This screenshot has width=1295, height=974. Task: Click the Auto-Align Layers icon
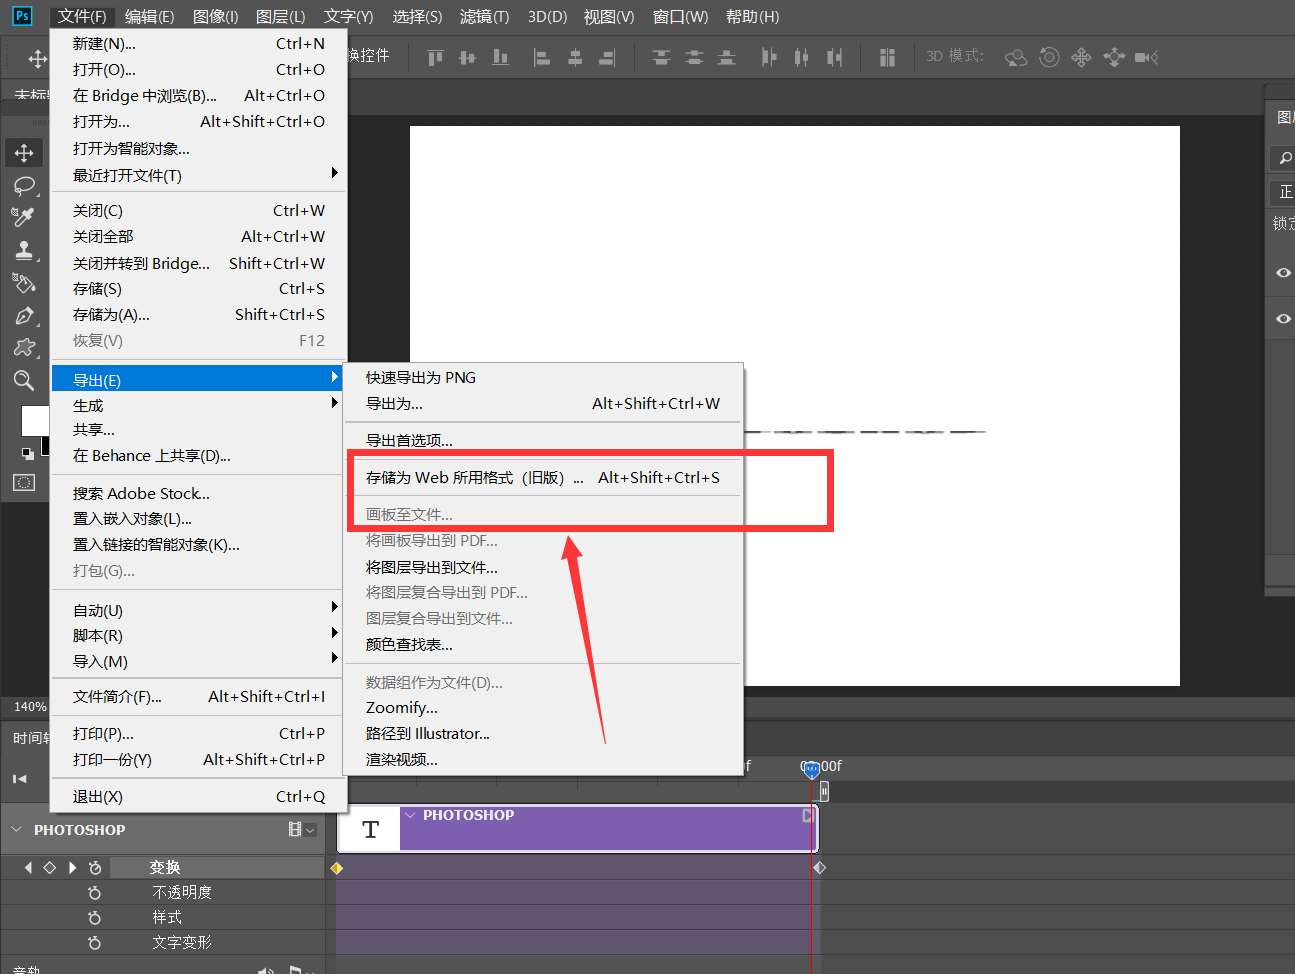point(887,57)
